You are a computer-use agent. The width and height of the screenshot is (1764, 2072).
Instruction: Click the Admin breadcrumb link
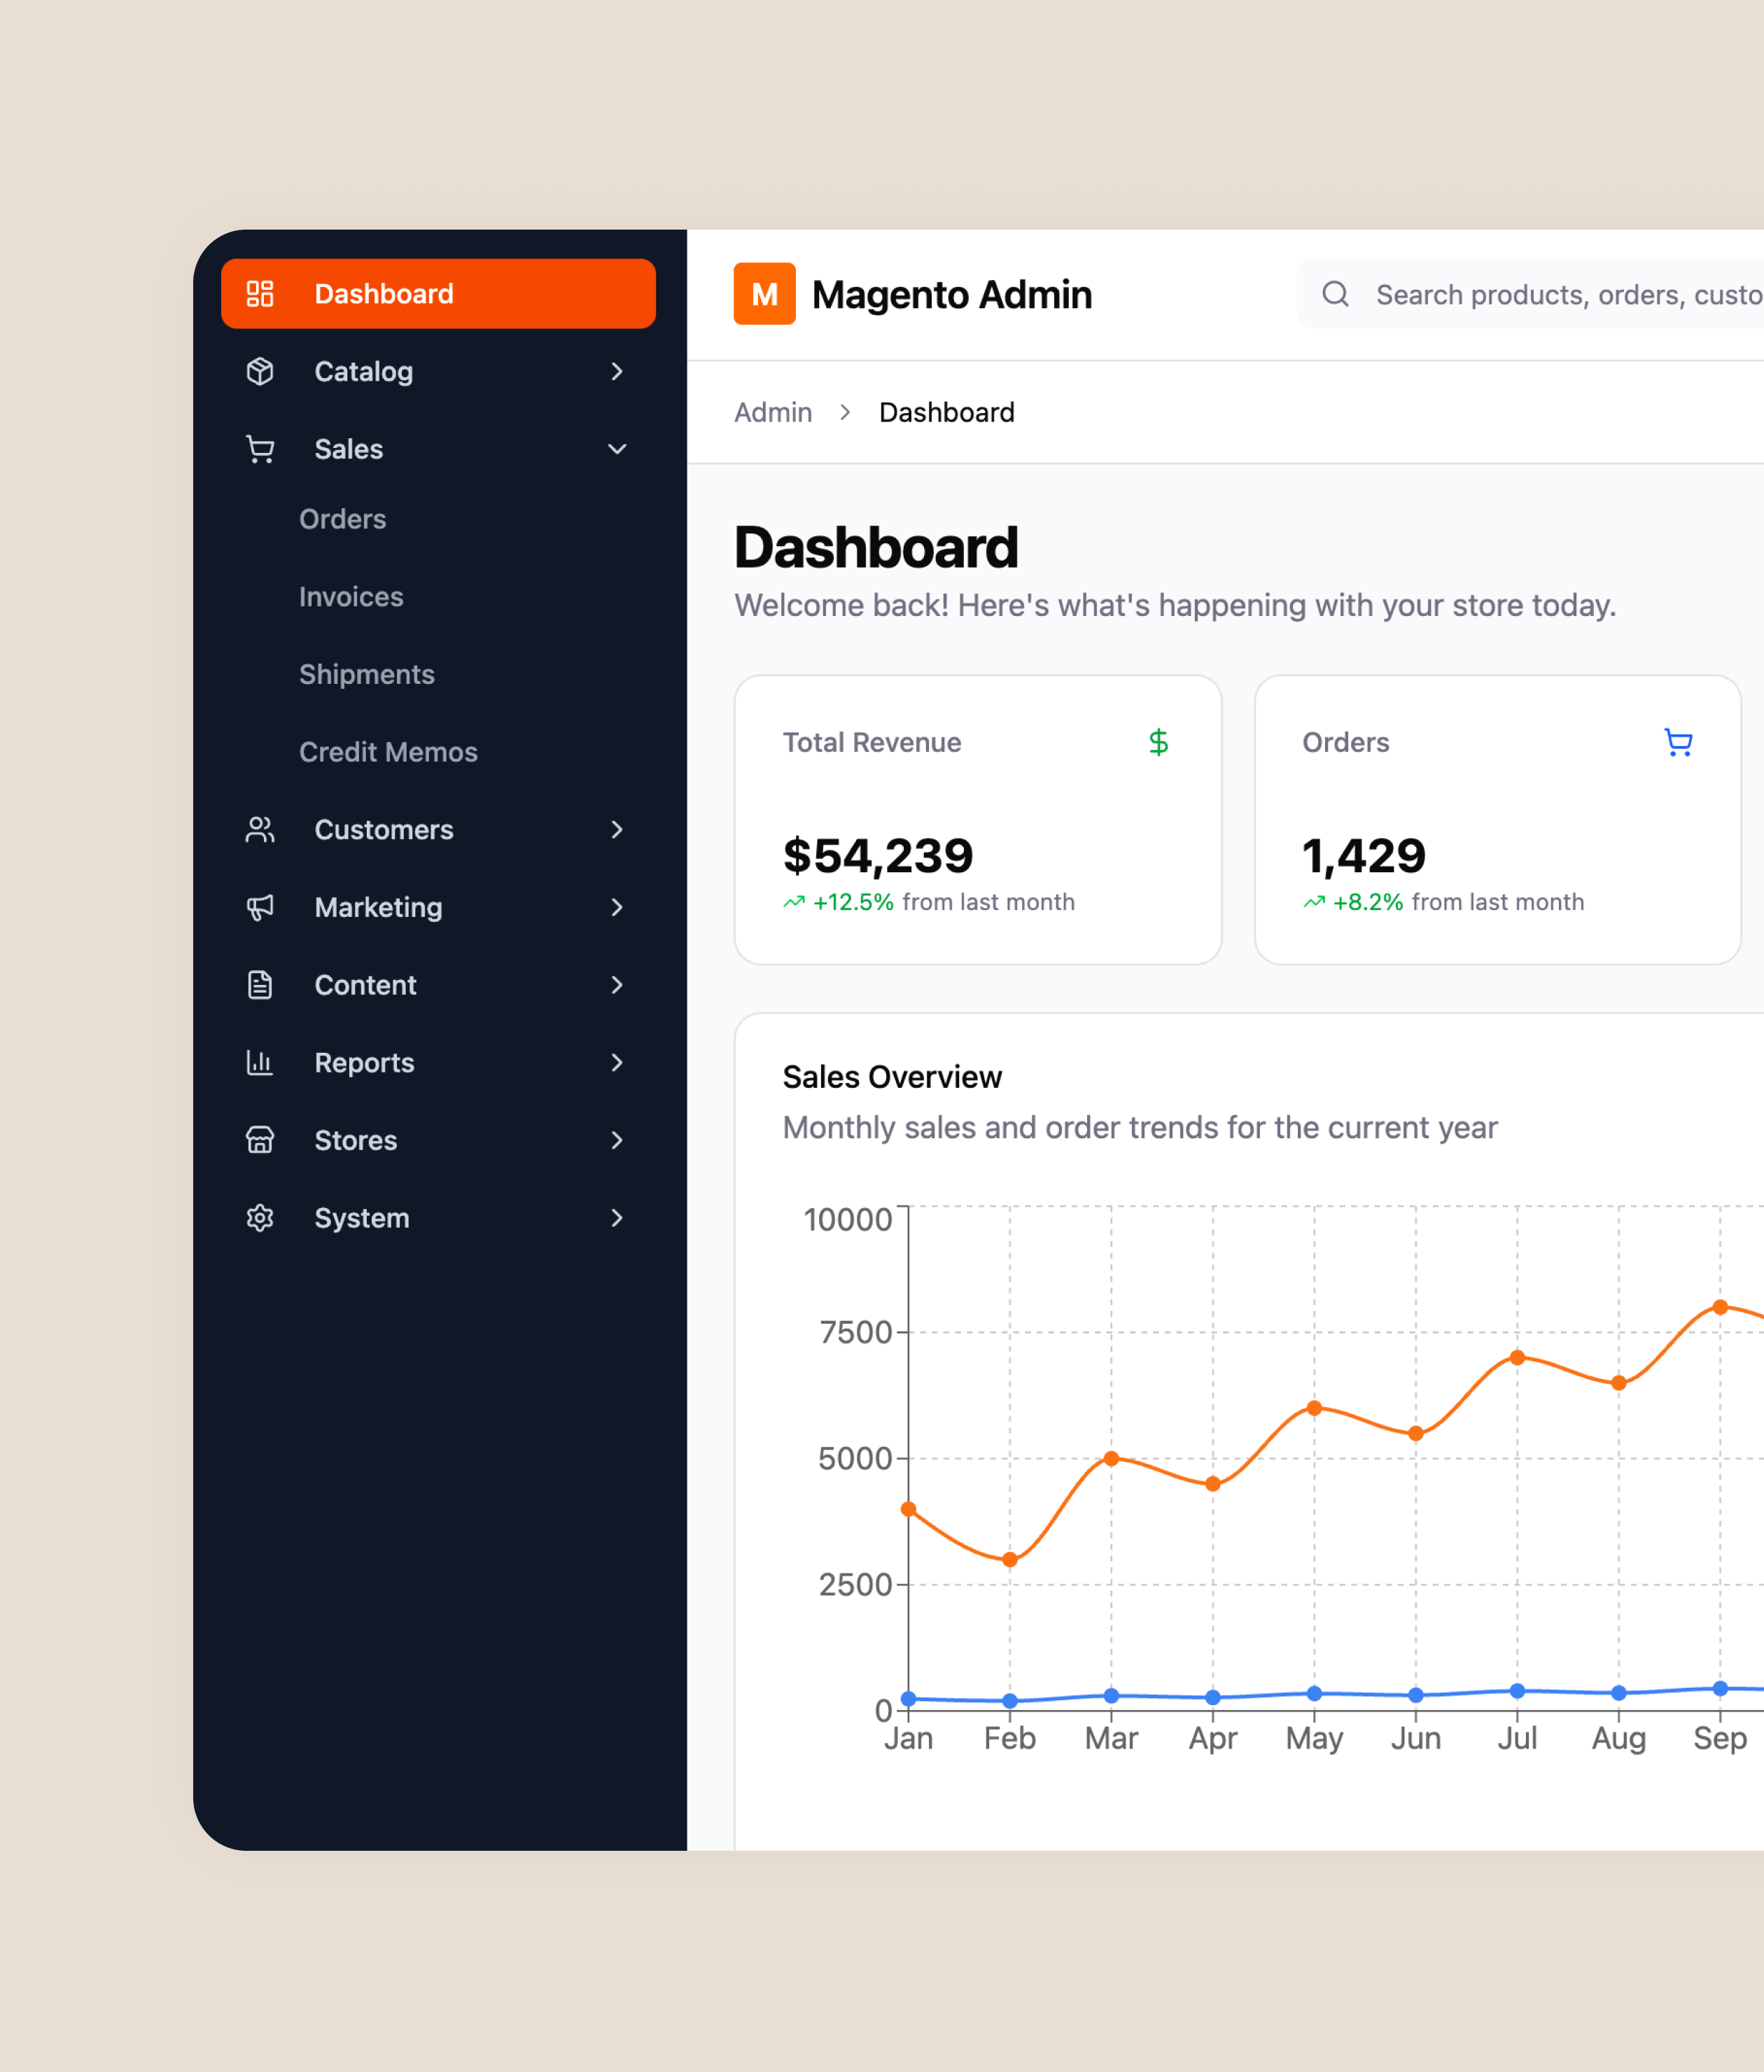pos(773,412)
